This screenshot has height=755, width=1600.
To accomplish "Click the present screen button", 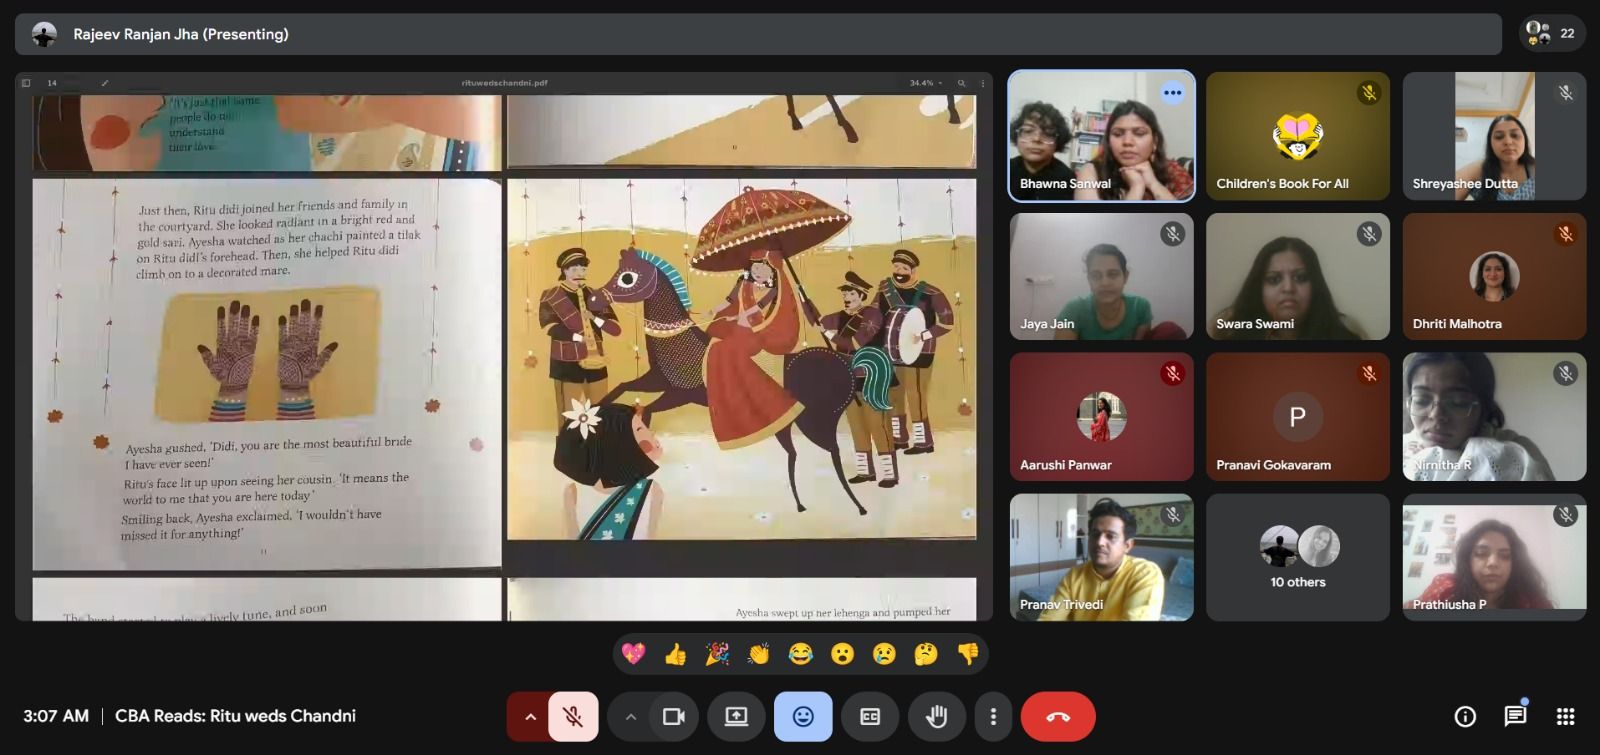I will [x=736, y=716].
